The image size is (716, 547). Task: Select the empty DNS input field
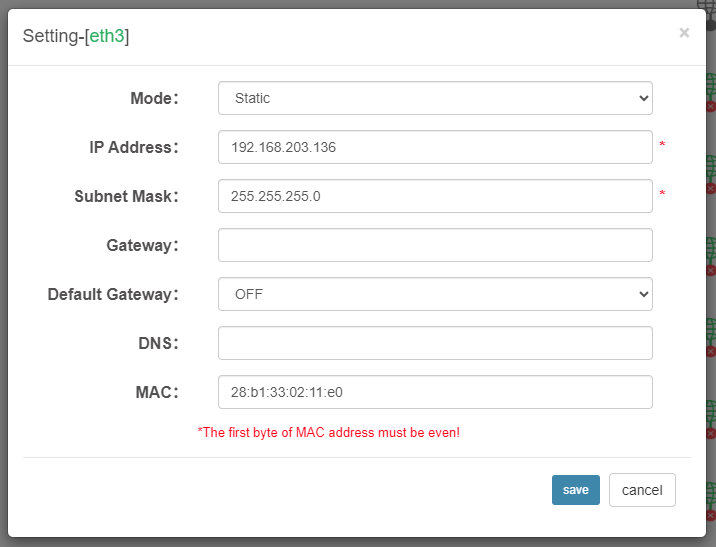[435, 343]
